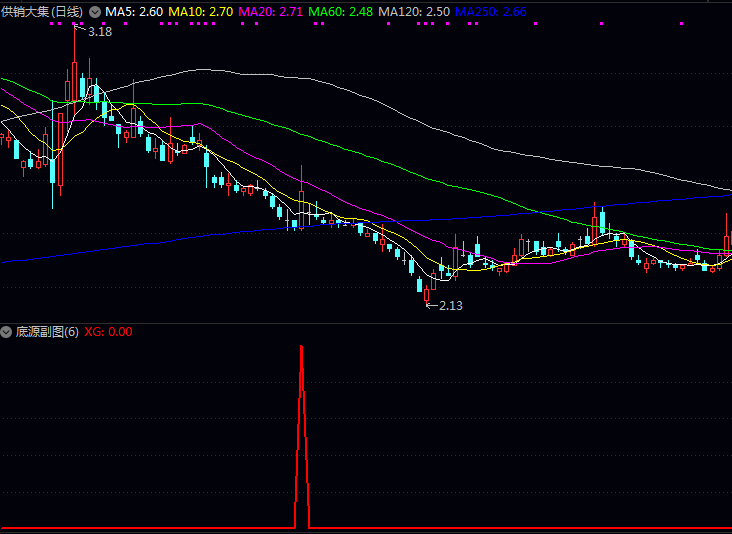Click the XG: 0.00 value label
This screenshot has width=732, height=534.
[x=108, y=332]
